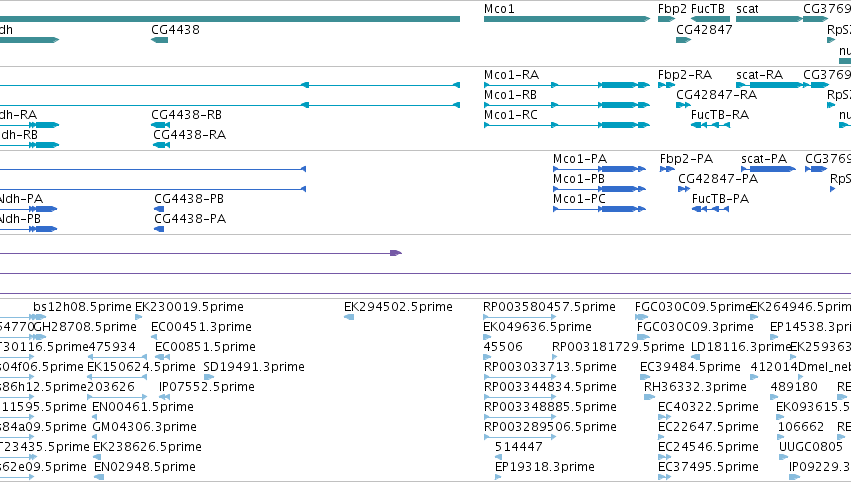
Task: Select the EK294502.5prime EST arrow
Action: point(349,317)
